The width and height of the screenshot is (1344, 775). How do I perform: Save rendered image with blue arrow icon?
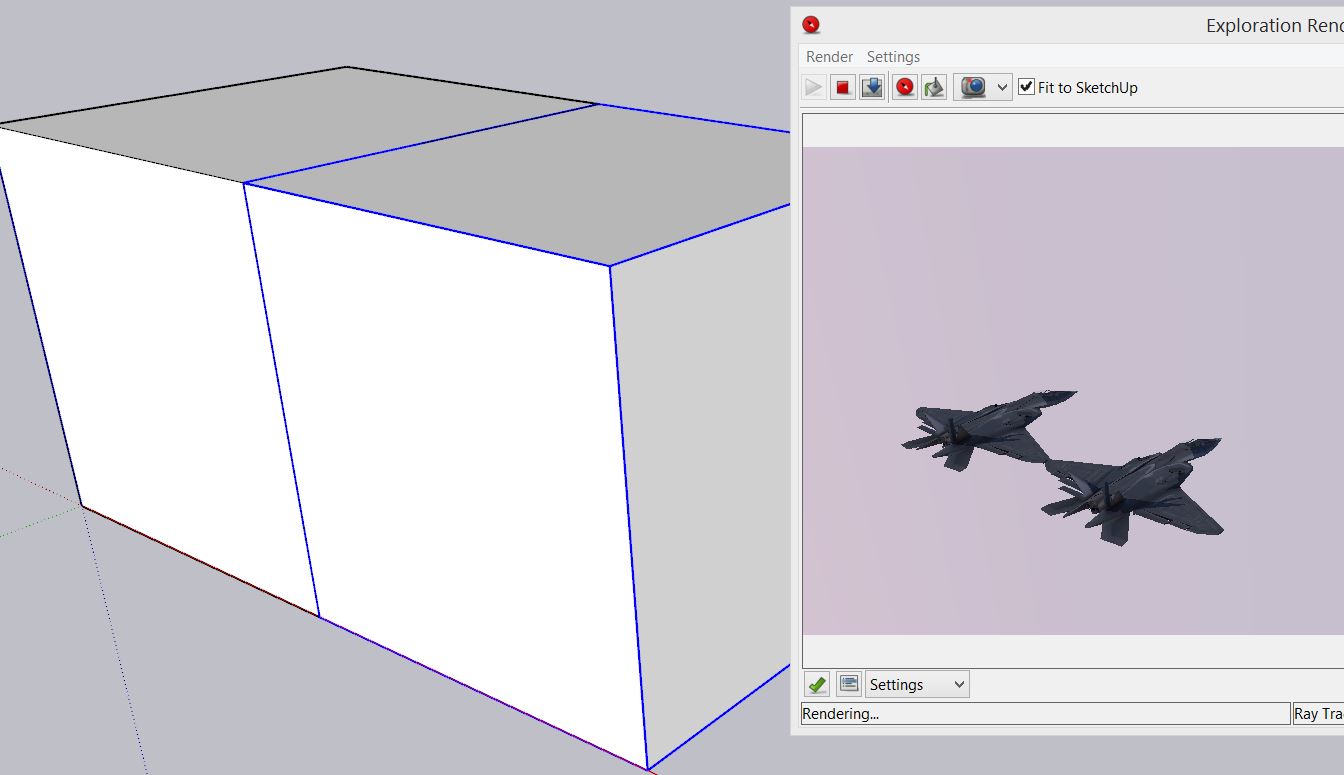point(872,87)
